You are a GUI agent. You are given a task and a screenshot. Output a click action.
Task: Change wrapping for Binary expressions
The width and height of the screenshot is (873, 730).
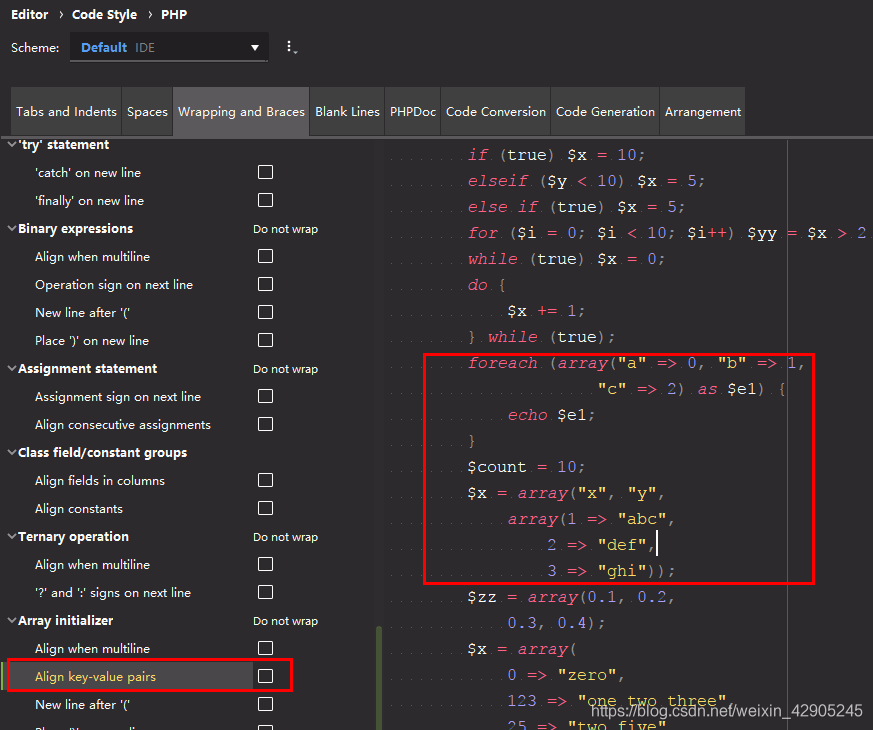[x=286, y=228]
